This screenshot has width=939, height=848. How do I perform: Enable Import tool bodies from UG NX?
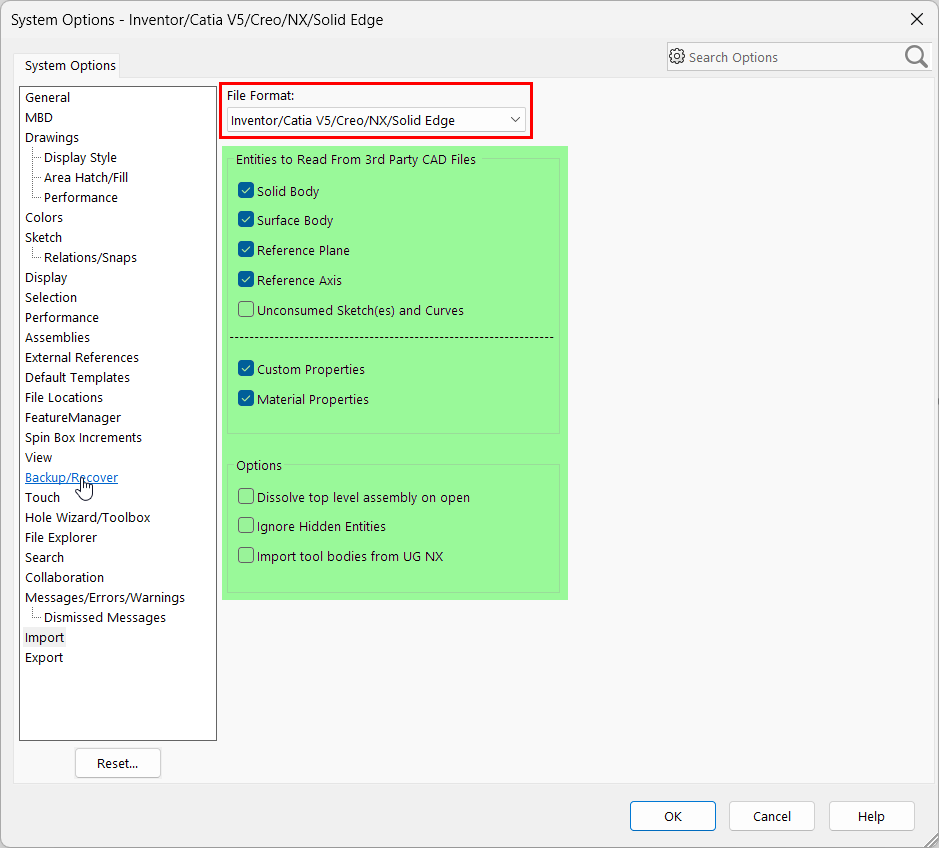click(246, 556)
